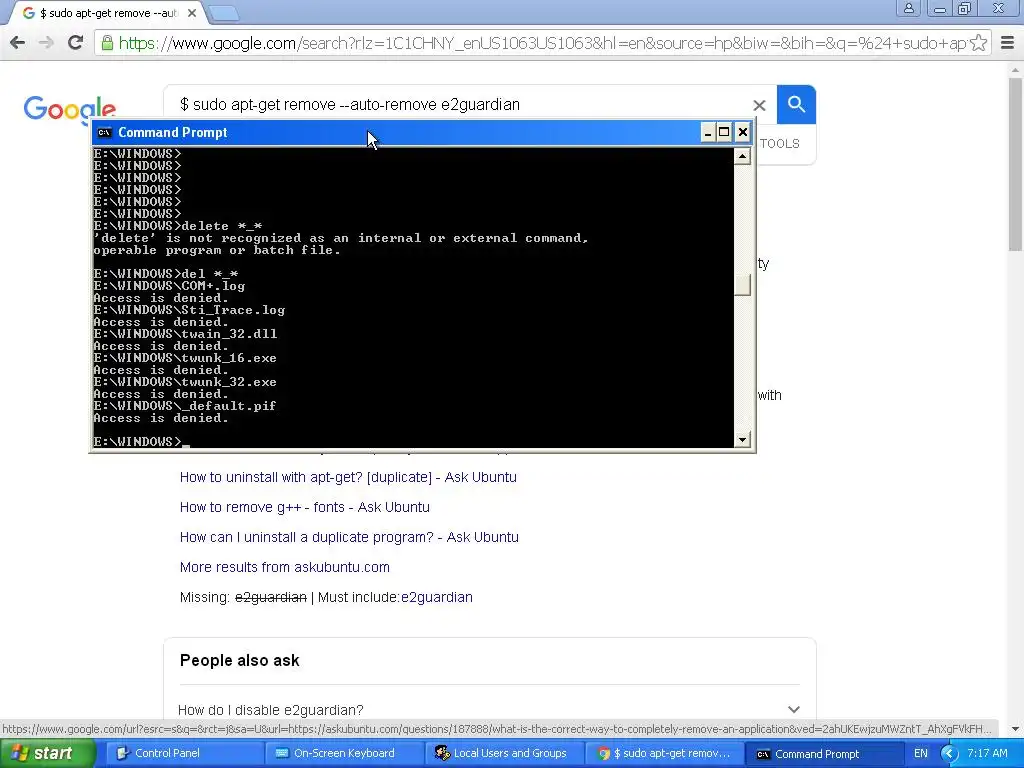Click 'E:\WINDOWS\COM+.log' line in console

click(x=169, y=285)
